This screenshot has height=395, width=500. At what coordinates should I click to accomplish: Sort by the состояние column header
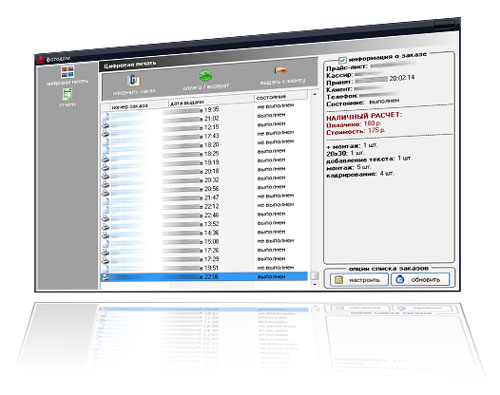click(x=281, y=96)
